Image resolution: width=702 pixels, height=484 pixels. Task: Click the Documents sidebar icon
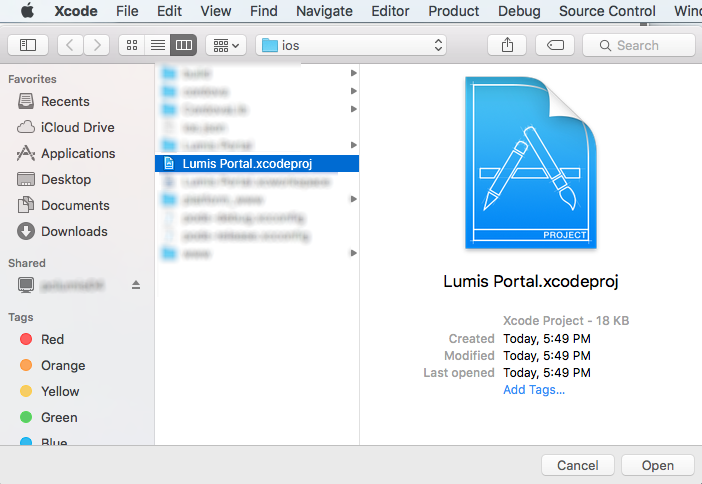(x=26, y=205)
